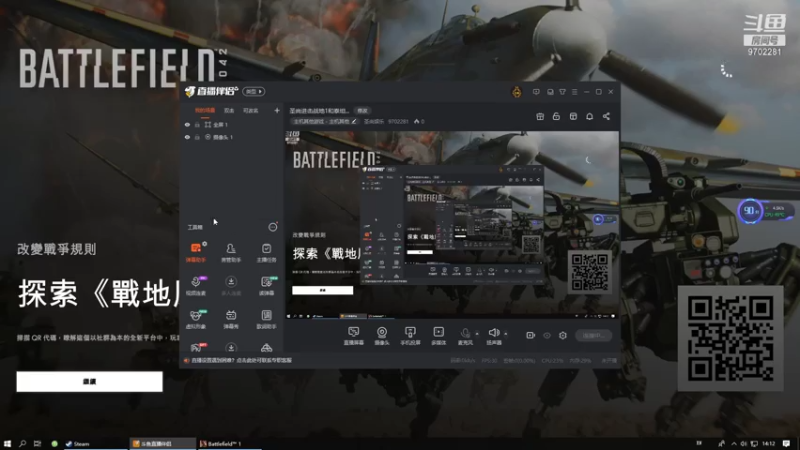Click the small gear badge on 弹幕助手
Image resolution: width=800 pixels, height=450 pixels.
pyautogui.click(x=205, y=244)
